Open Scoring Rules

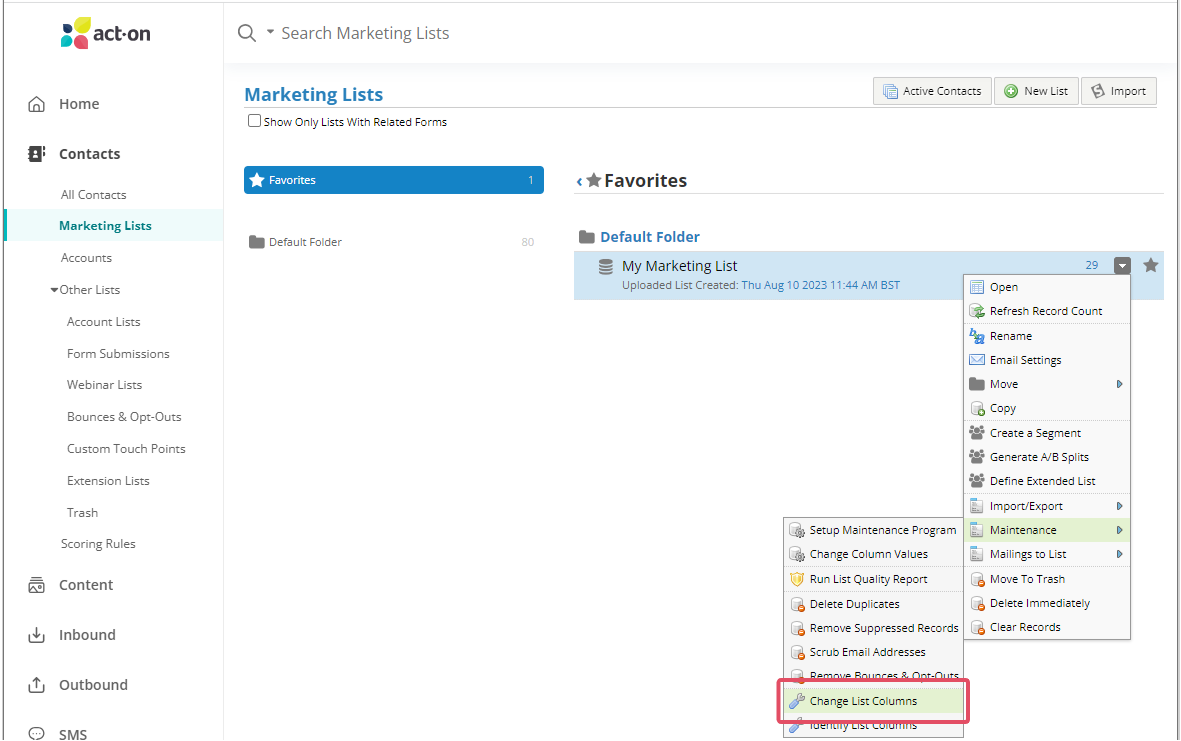tap(98, 544)
